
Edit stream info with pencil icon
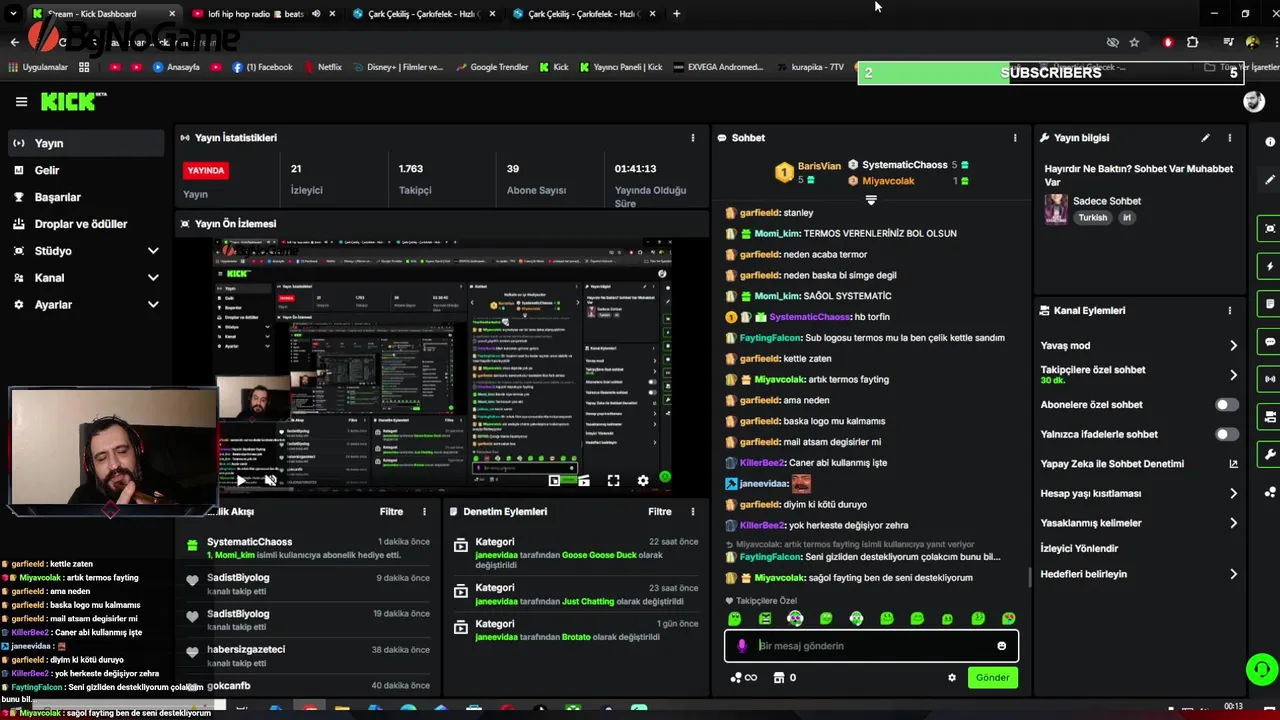point(1205,138)
